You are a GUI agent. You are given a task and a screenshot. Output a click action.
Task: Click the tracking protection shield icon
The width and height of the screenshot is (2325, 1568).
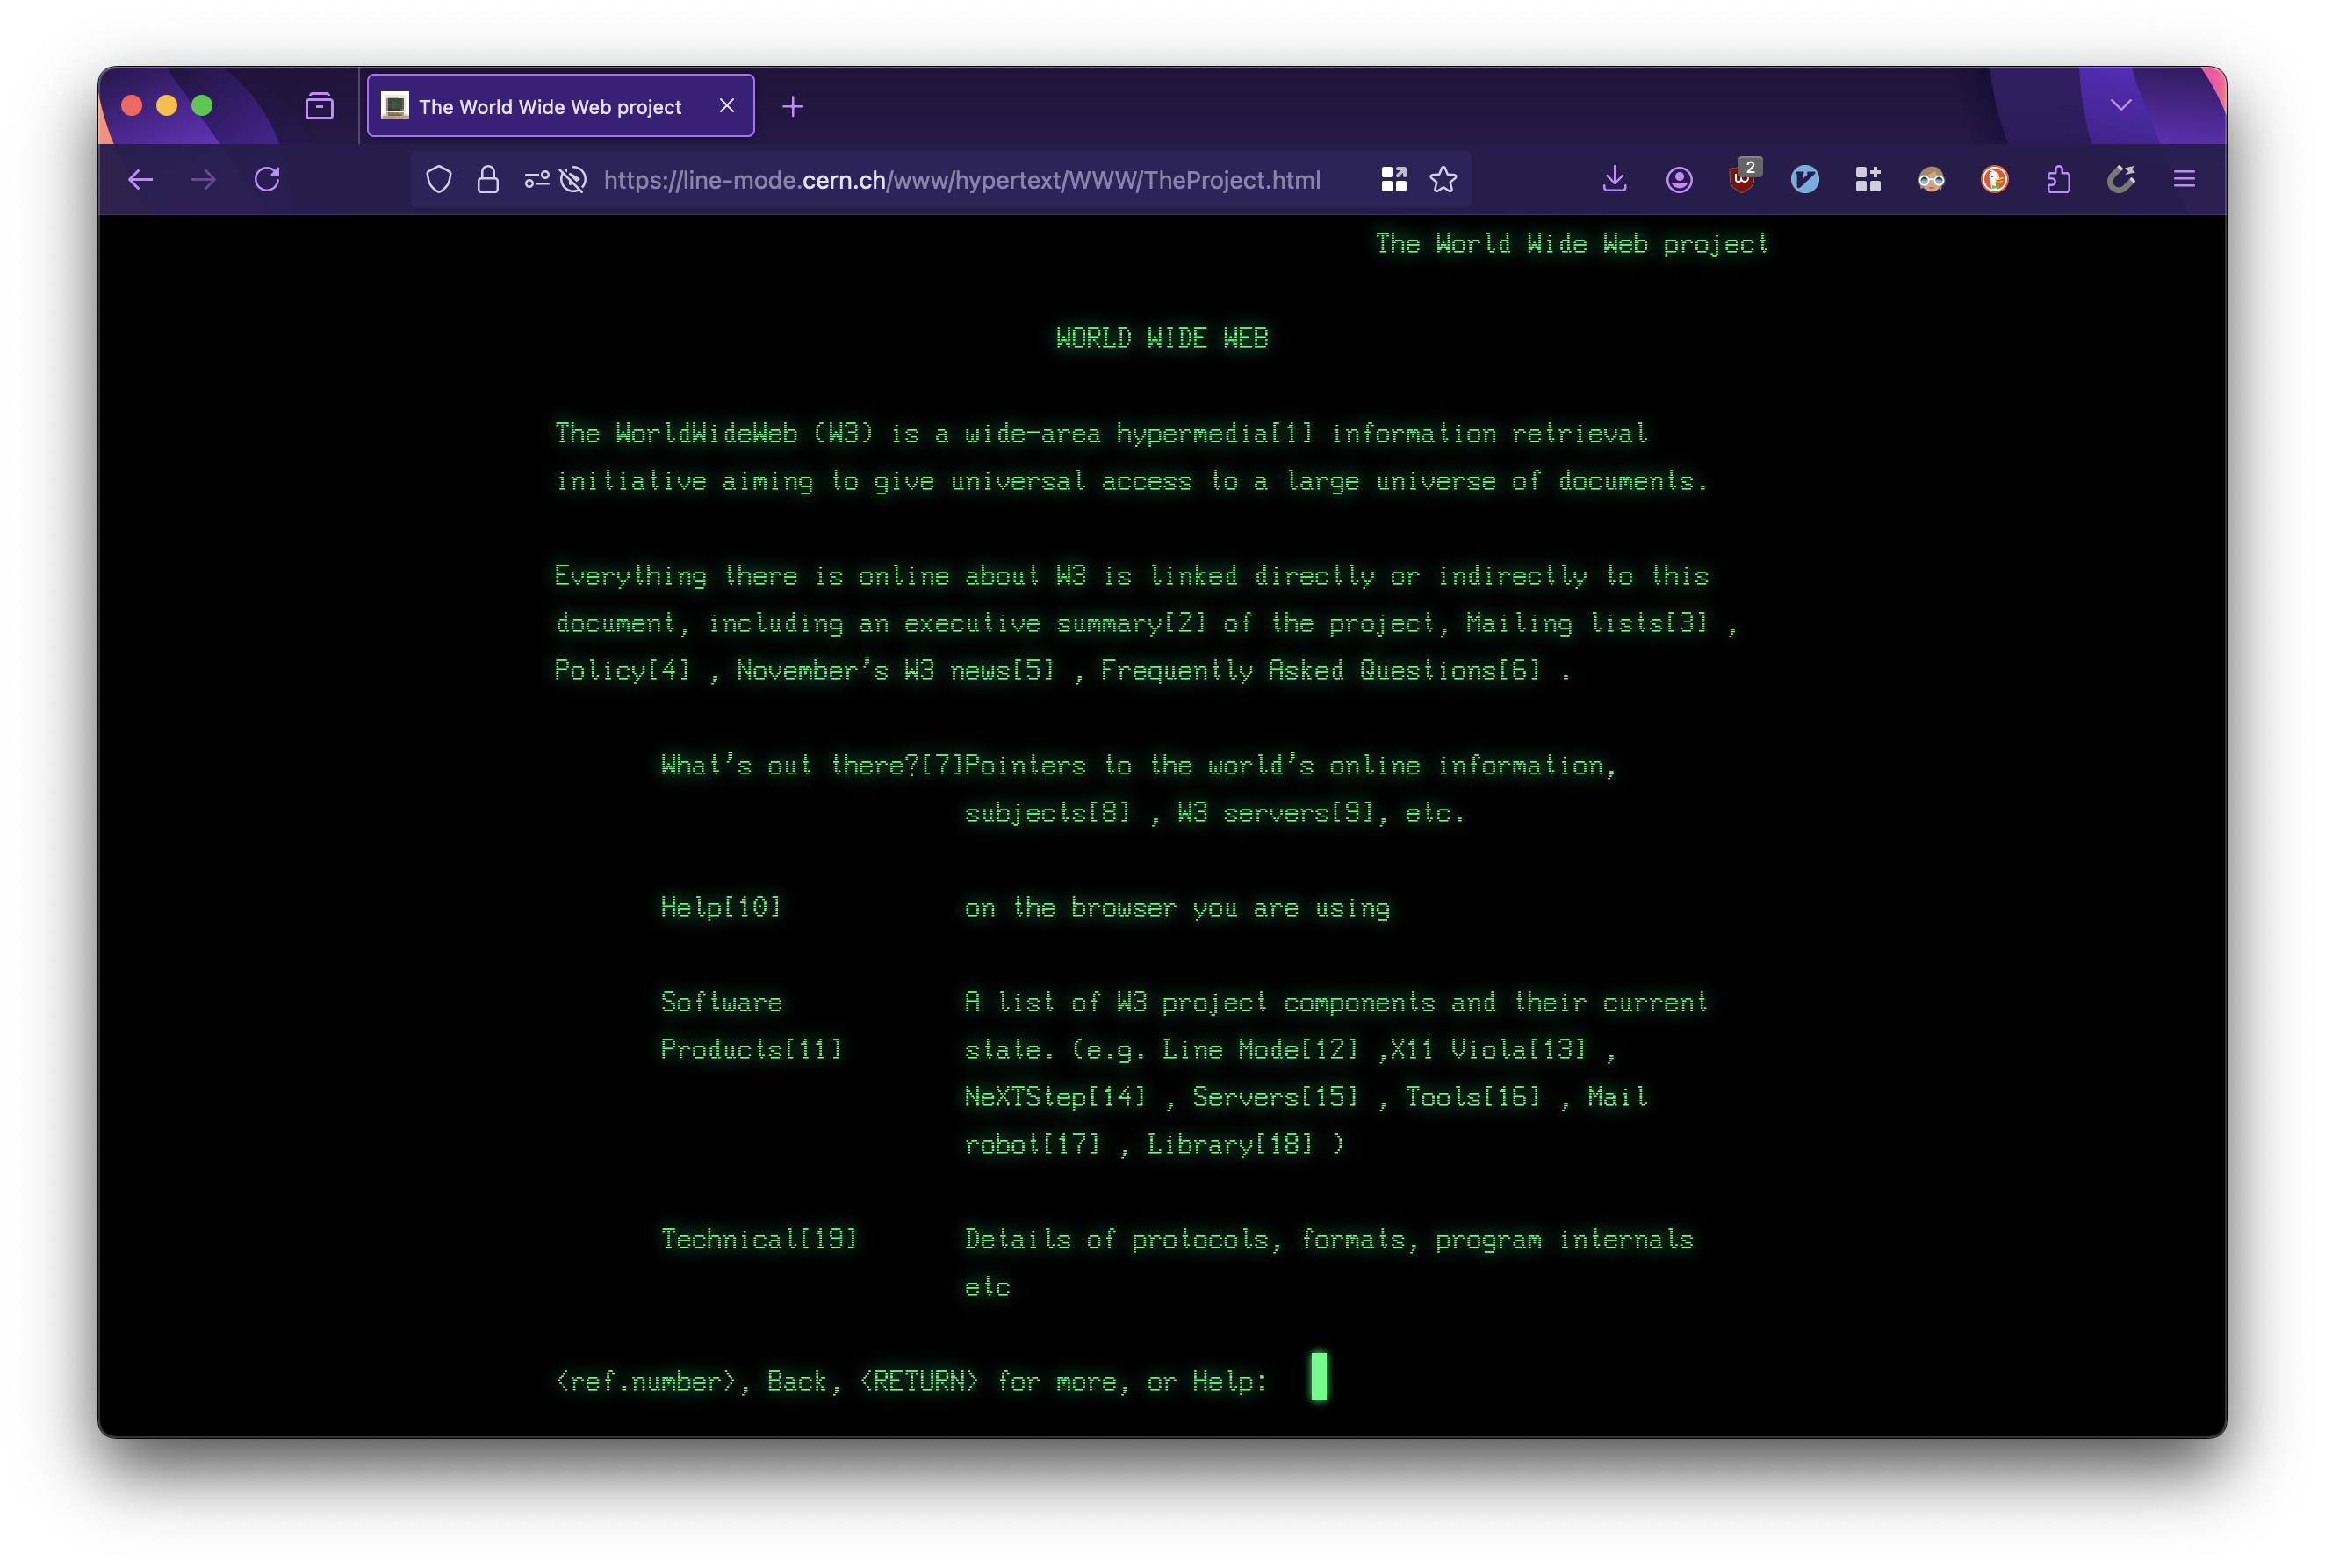tap(439, 180)
